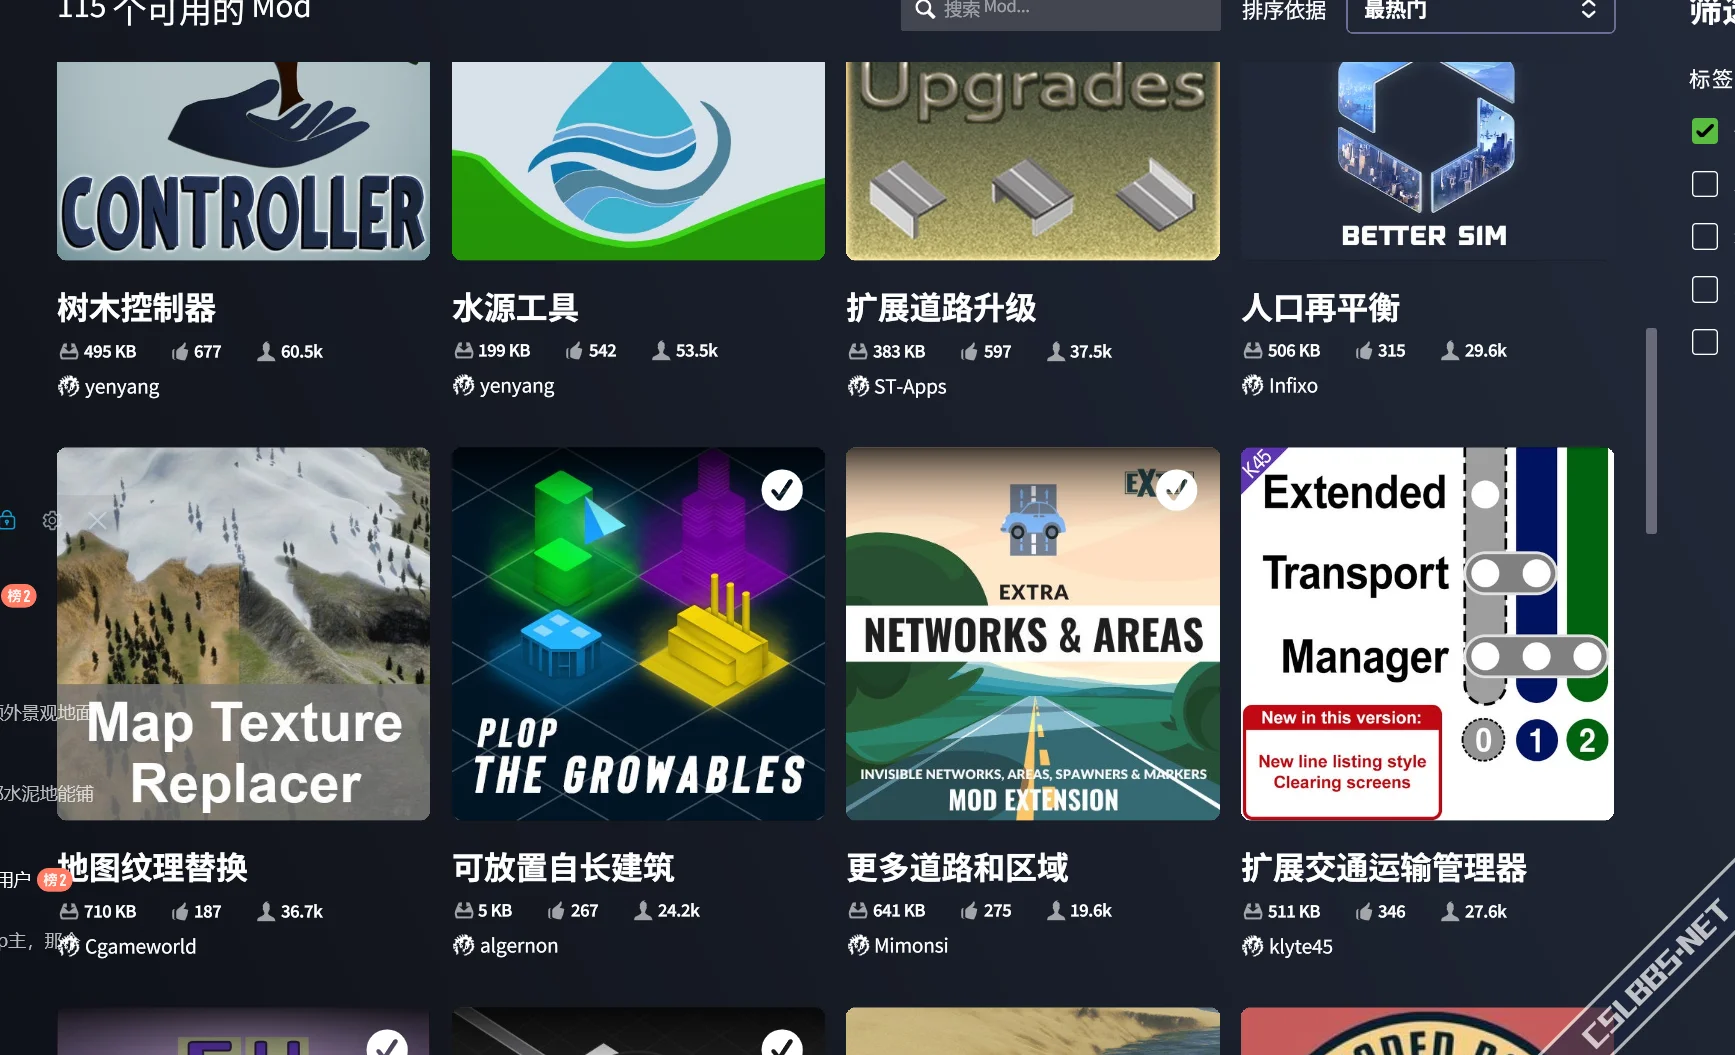Click author avatar icon beside Infixo
The width and height of the screenshot is (1735, 1055).
[1252, 386]
